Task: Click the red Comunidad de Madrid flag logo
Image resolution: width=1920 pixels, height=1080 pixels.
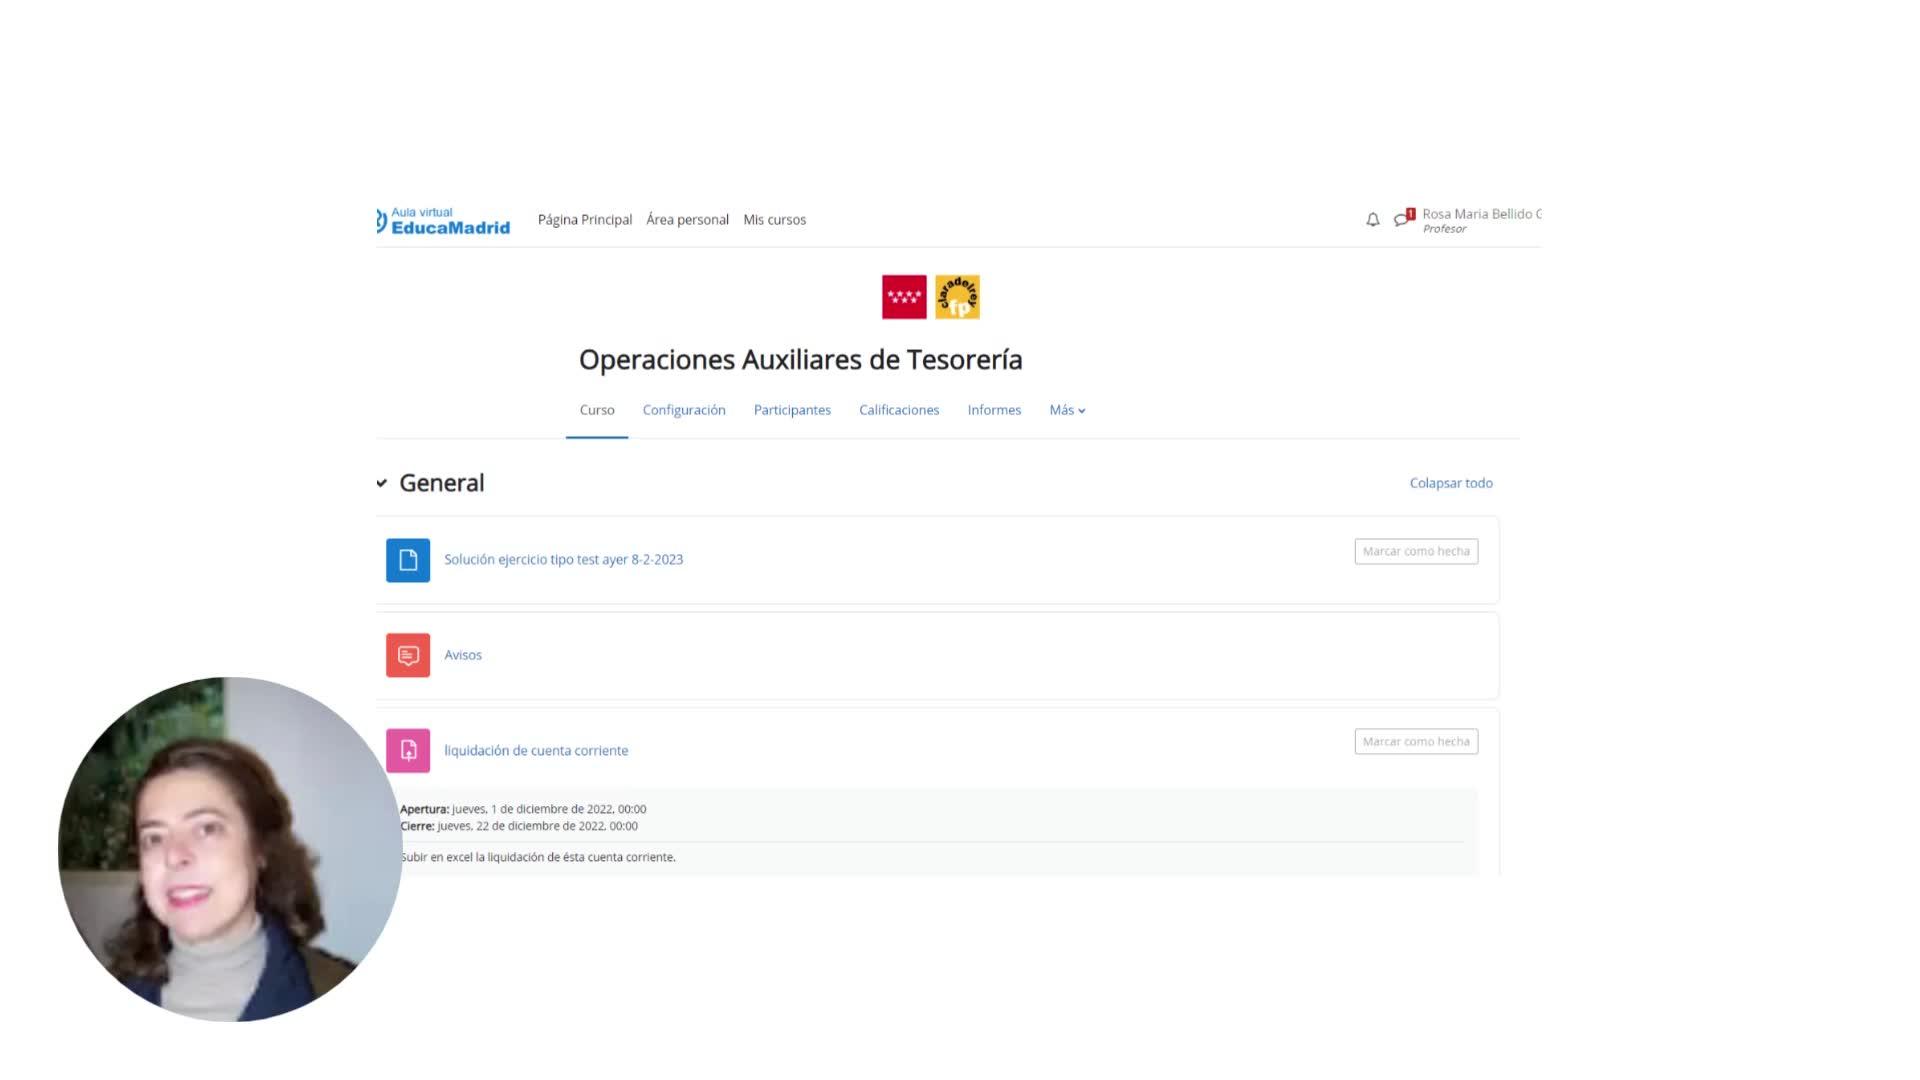Action: point(904,297)
